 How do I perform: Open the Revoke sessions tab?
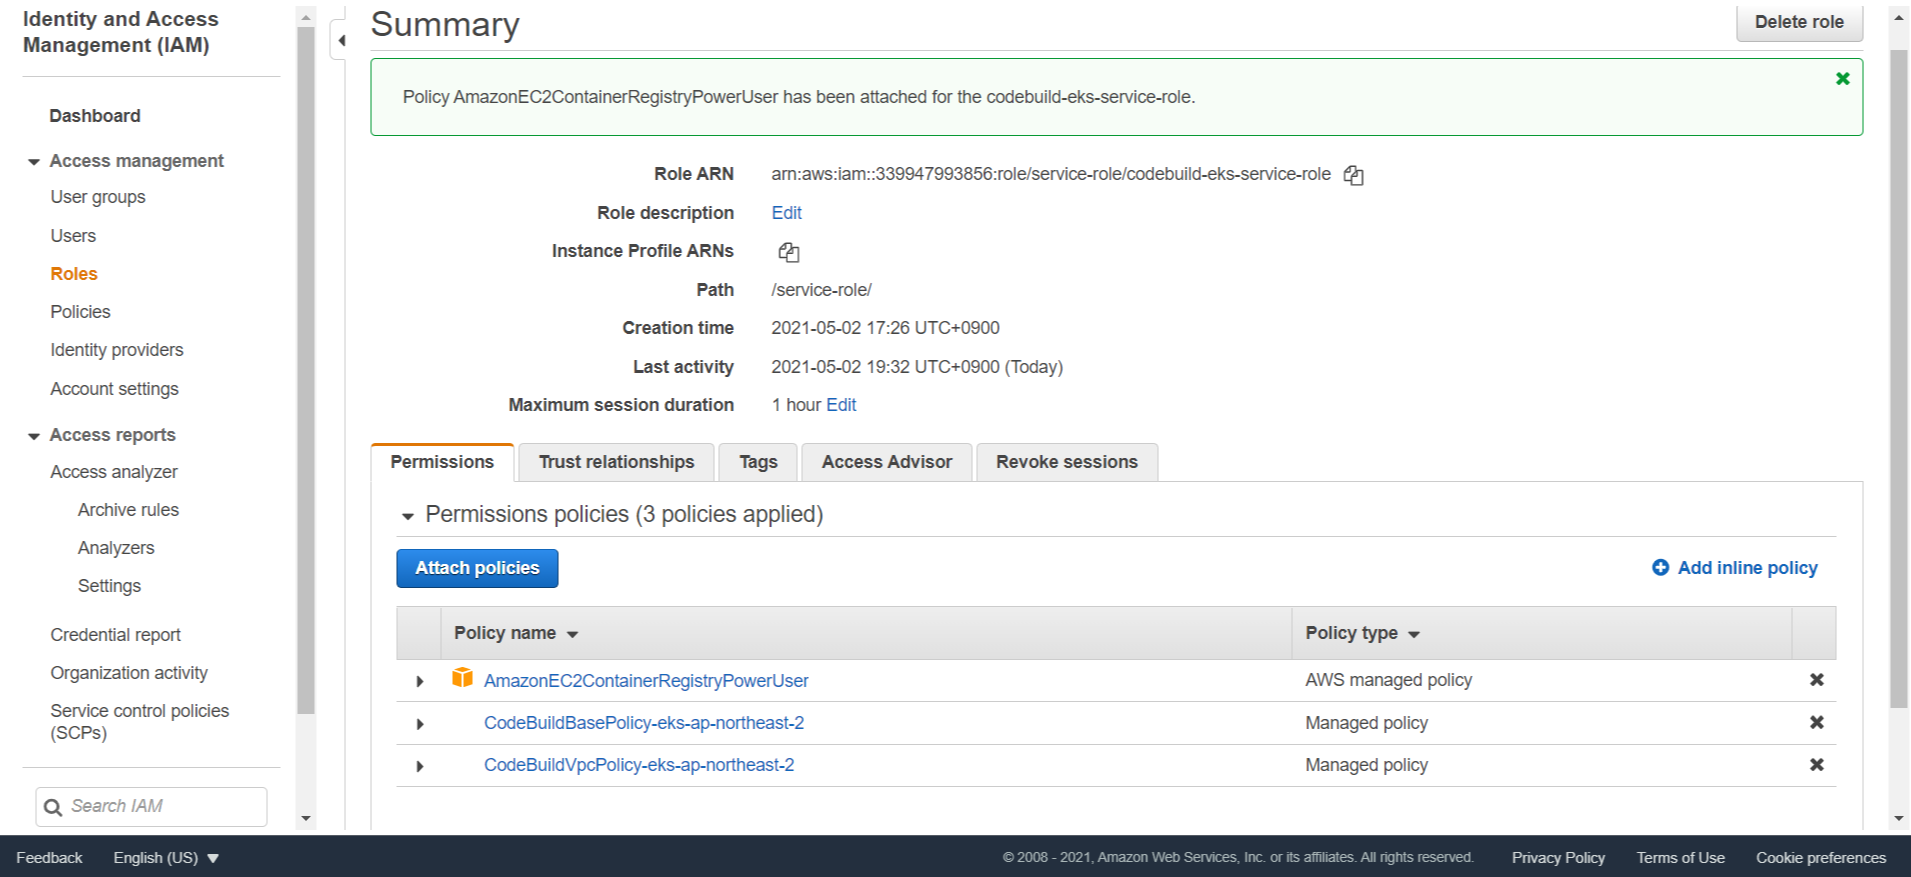click(x=1066, y=462)
